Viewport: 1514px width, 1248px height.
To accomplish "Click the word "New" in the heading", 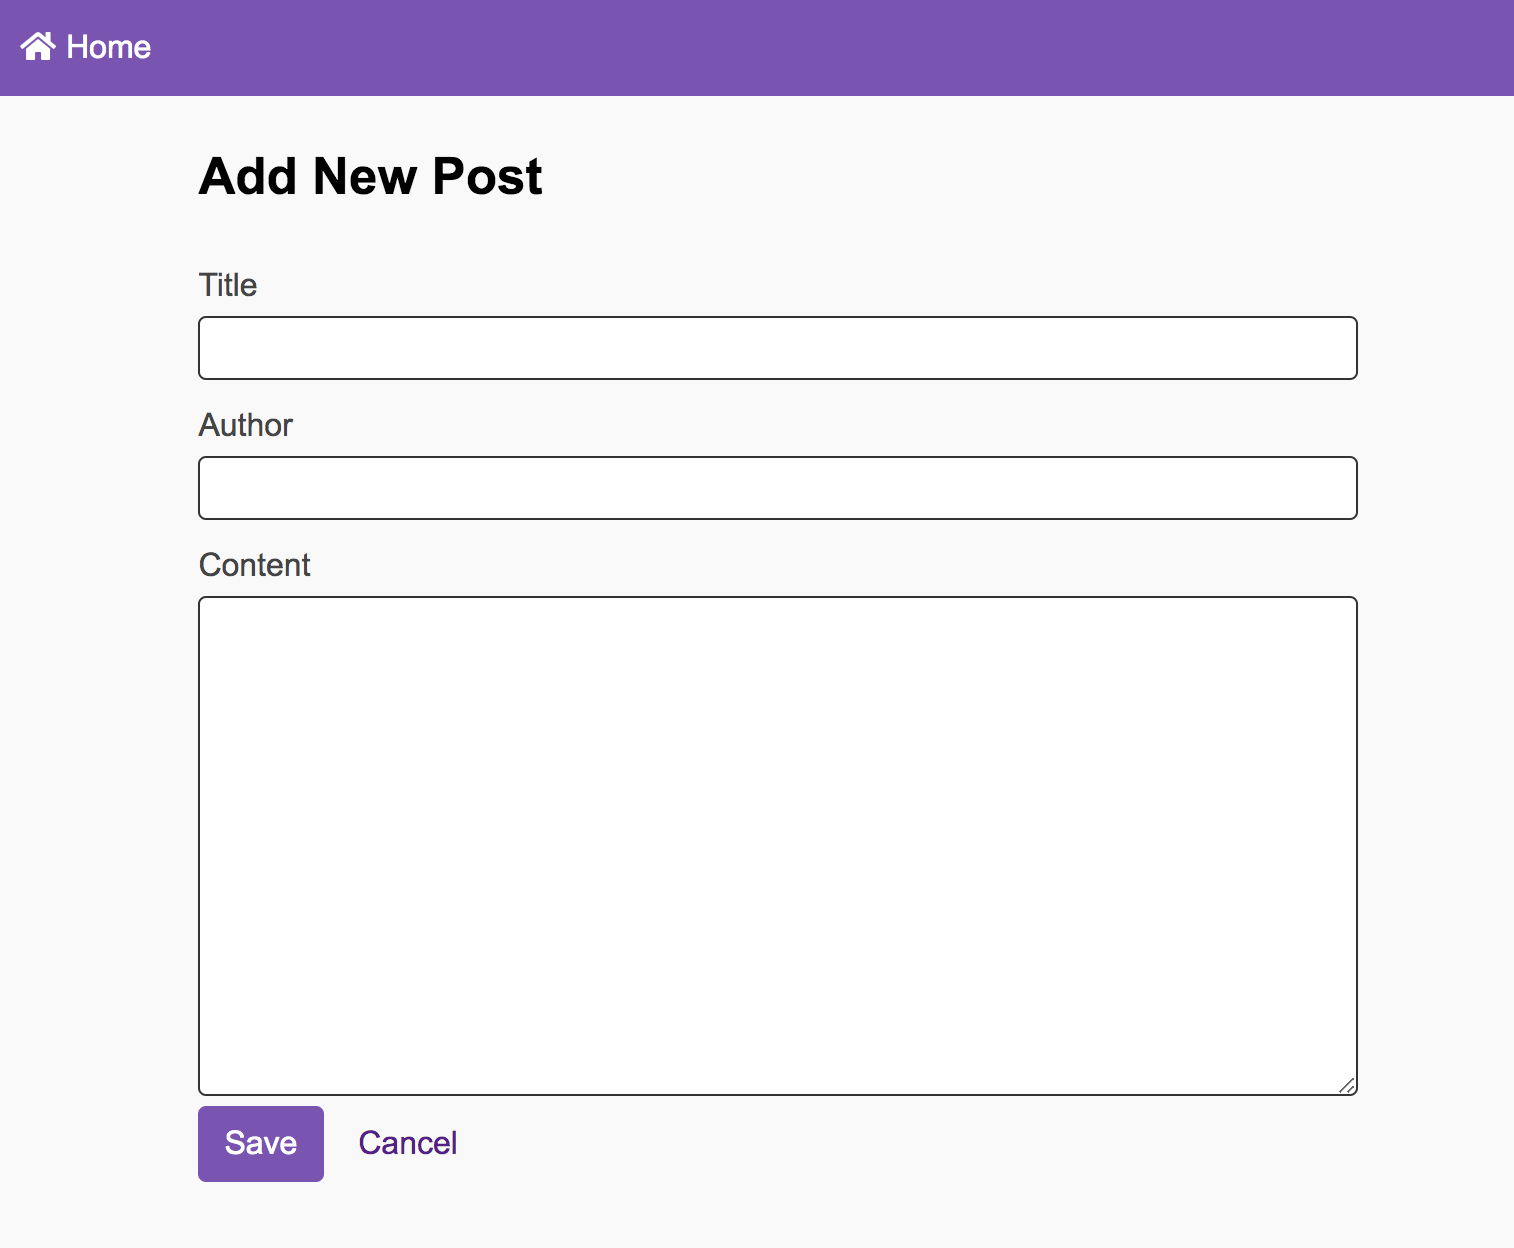I will (365, 177).
